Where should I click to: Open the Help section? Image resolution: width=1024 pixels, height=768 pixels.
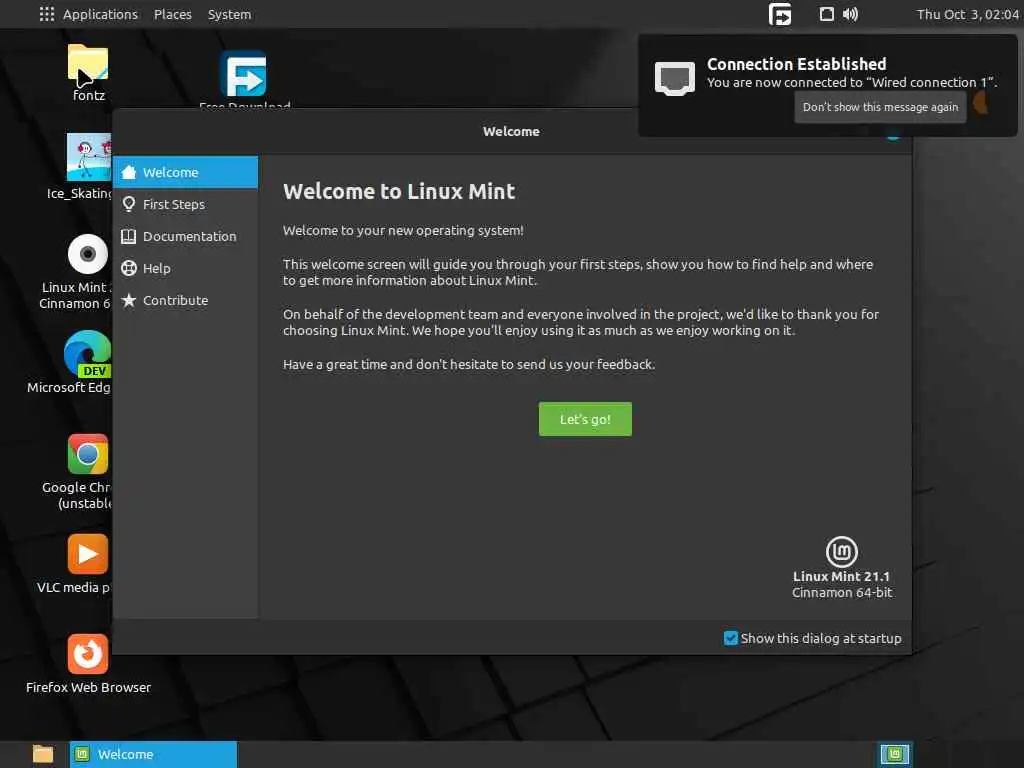[185, 268]
